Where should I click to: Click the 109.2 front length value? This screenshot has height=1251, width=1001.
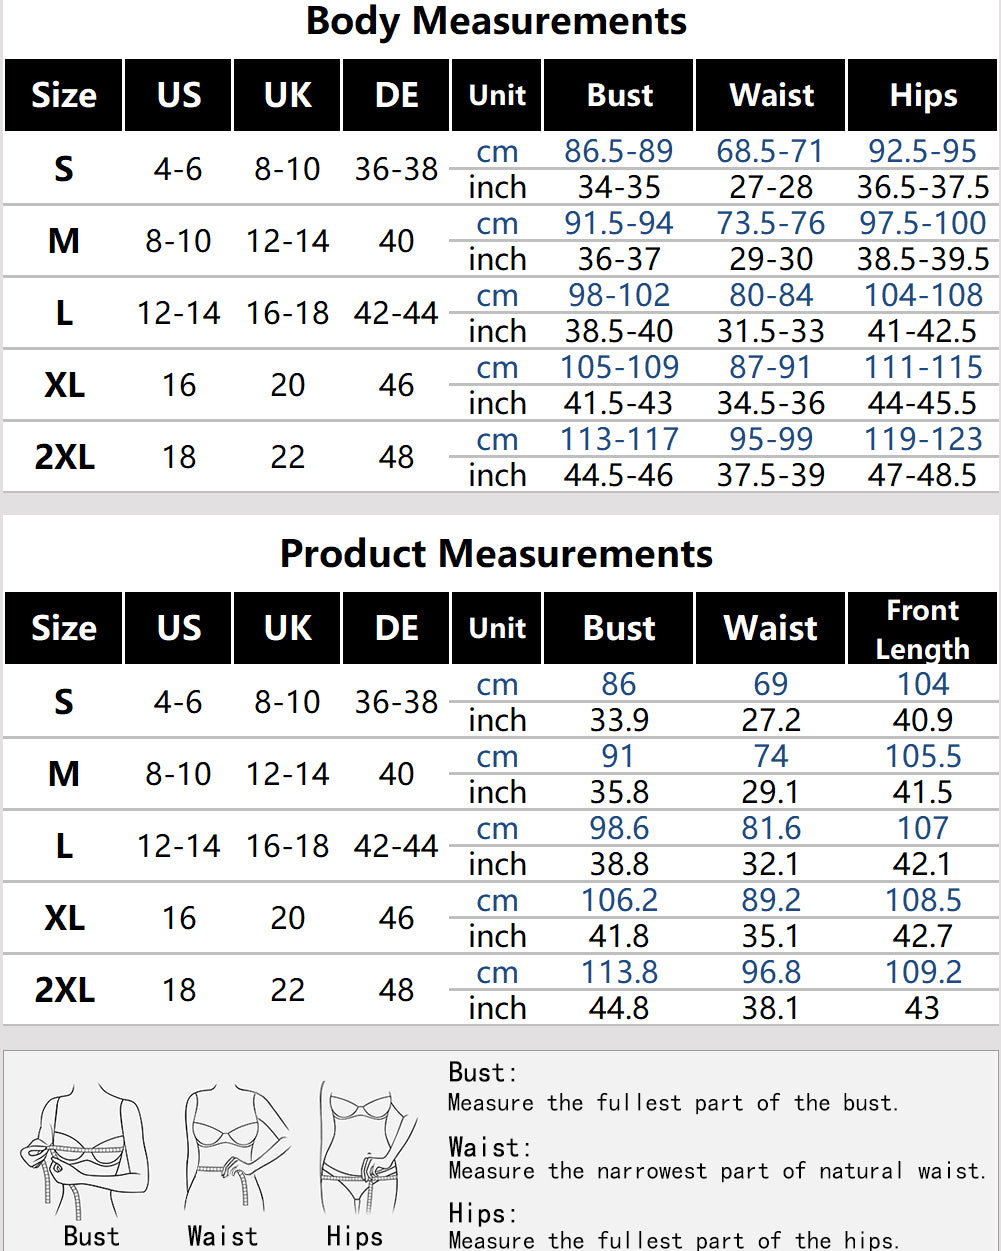coord(923,972)
